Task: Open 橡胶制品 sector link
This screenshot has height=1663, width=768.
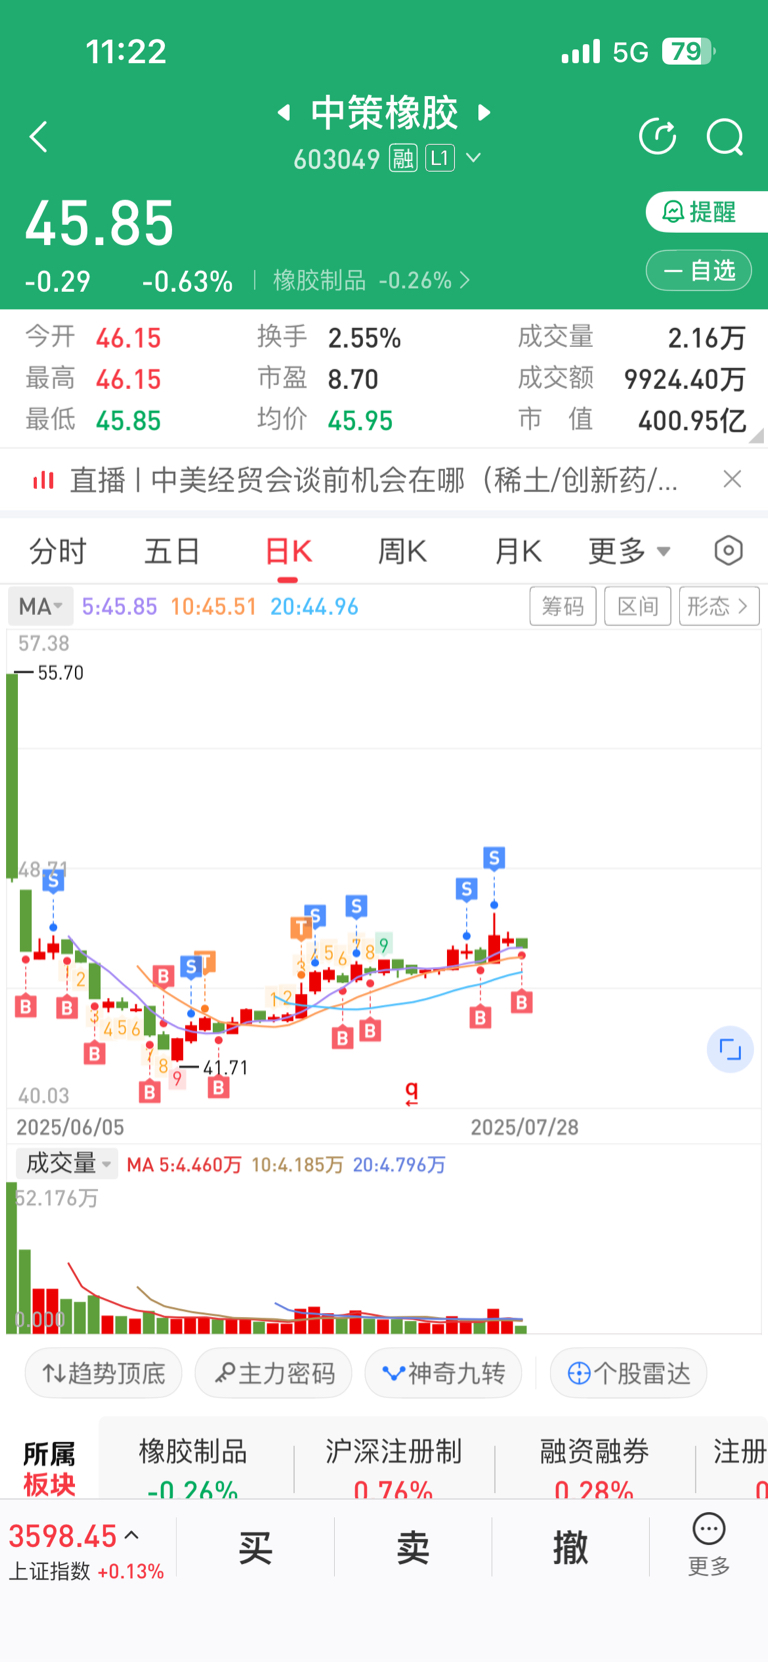Action: [x=372, y=280]
